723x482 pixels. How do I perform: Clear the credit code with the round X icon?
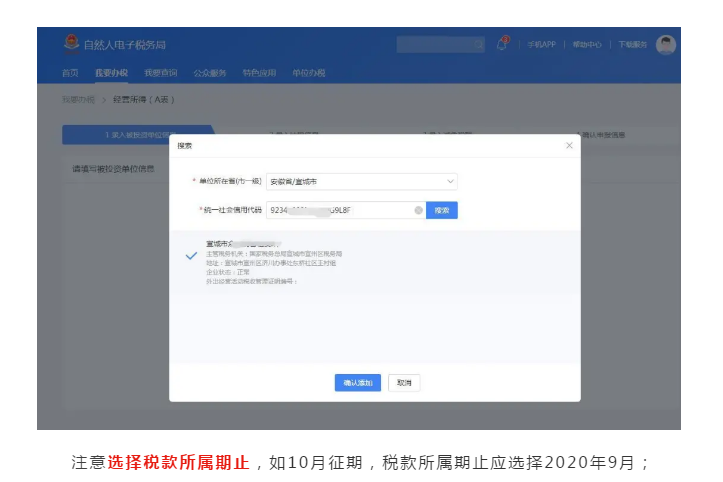tap(418, 210)
